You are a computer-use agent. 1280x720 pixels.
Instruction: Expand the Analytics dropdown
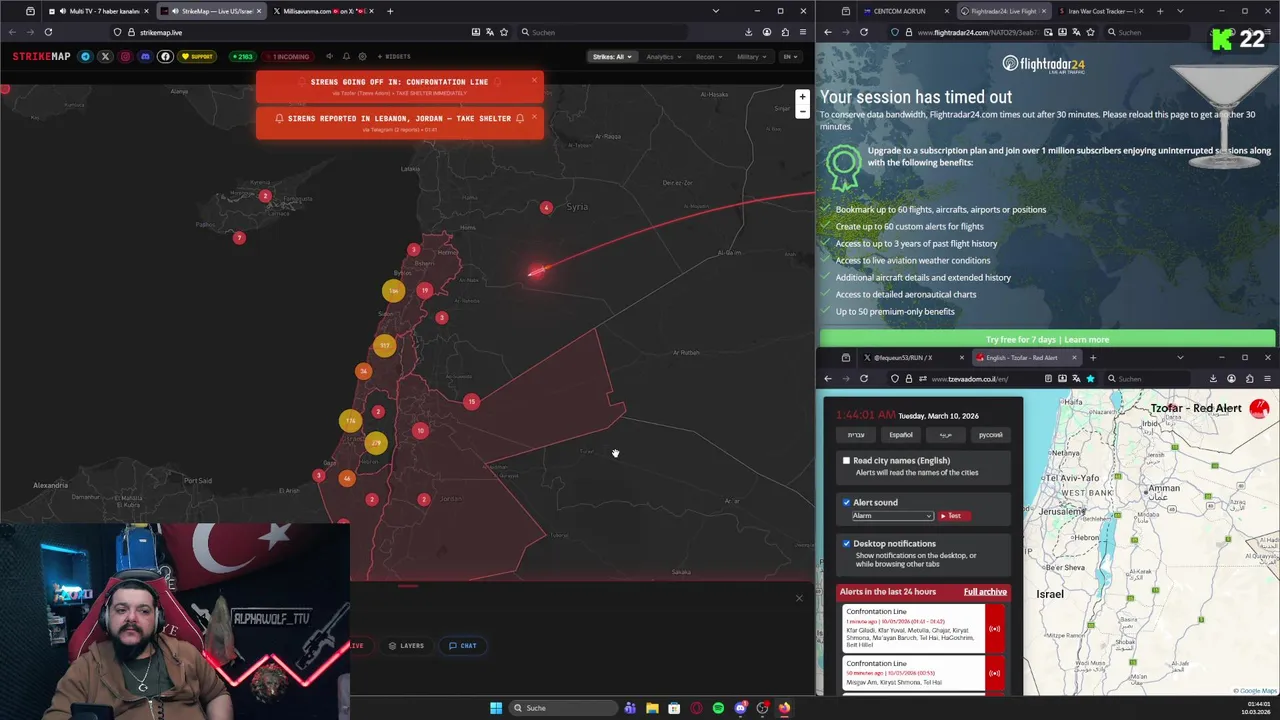(664, 56)
